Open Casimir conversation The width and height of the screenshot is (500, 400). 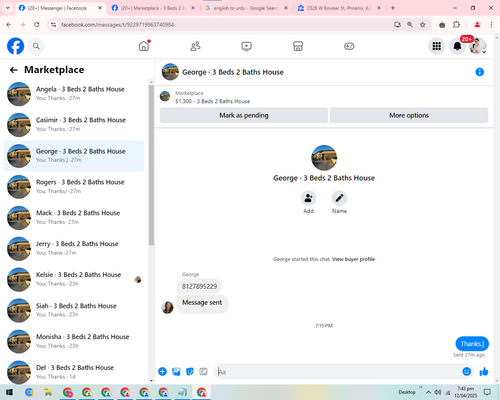click(74, 125)
